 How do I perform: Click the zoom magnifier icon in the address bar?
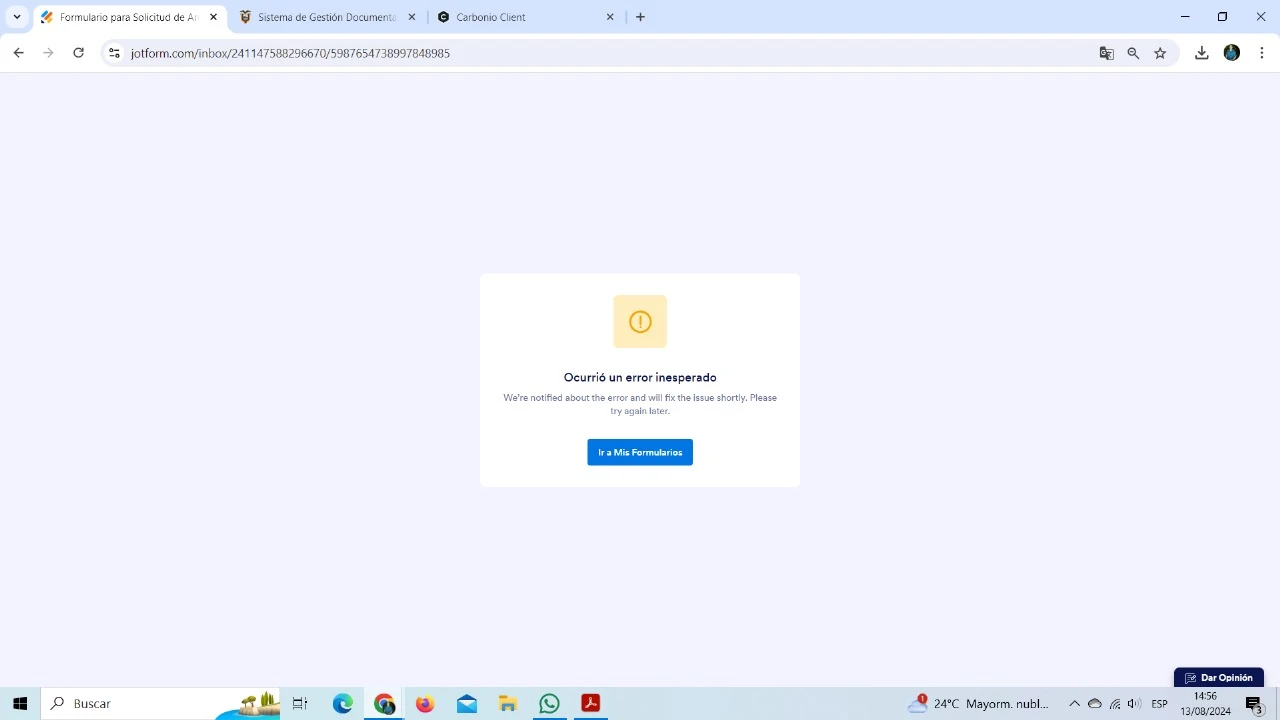[x=1133, y=53]
